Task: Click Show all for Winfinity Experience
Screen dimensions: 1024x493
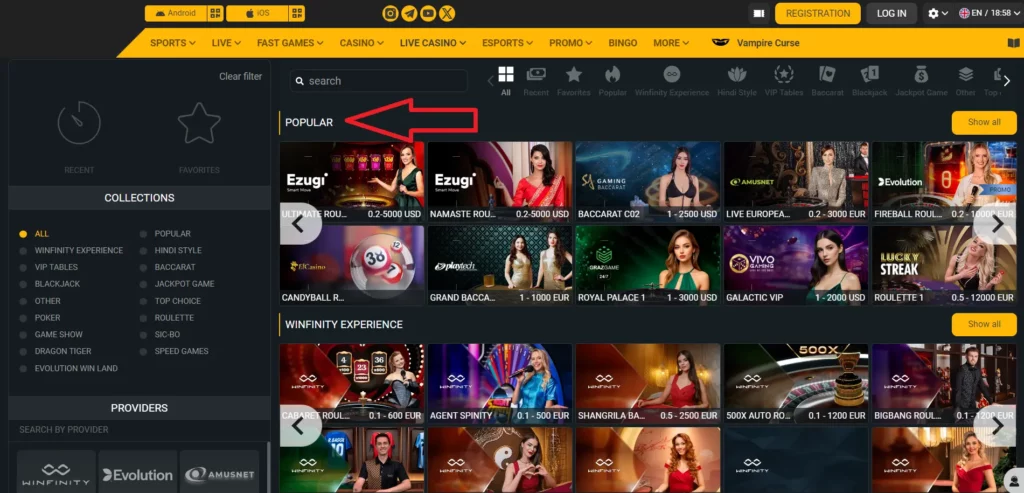Action: tap(984, 325)
